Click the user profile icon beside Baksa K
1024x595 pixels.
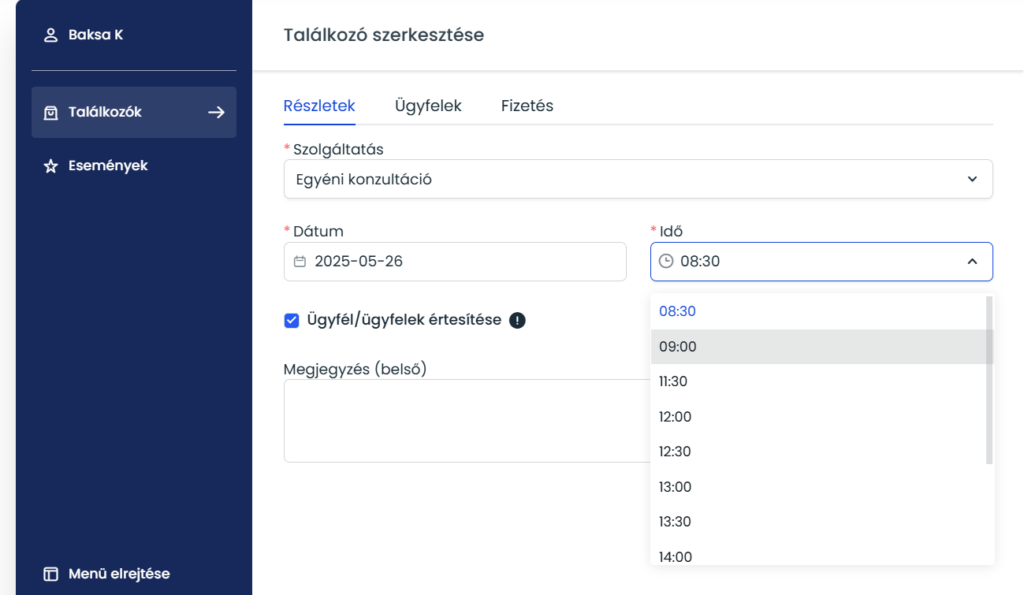(x=51, y=35)
